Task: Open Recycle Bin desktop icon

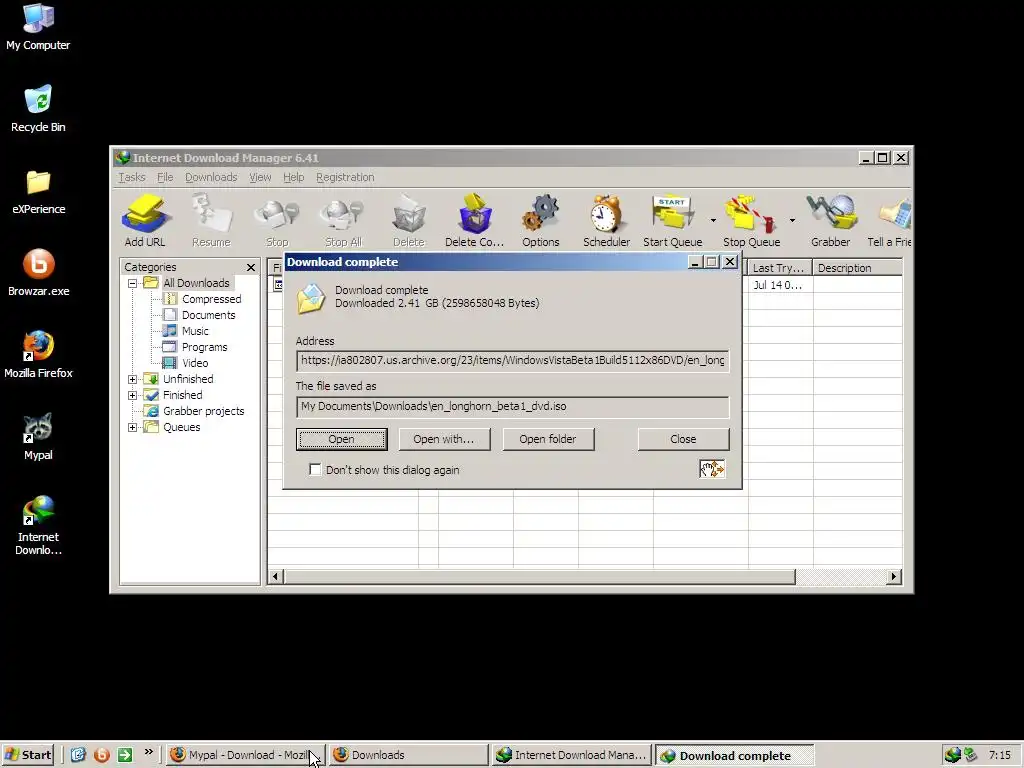Action: pos(38,109)
